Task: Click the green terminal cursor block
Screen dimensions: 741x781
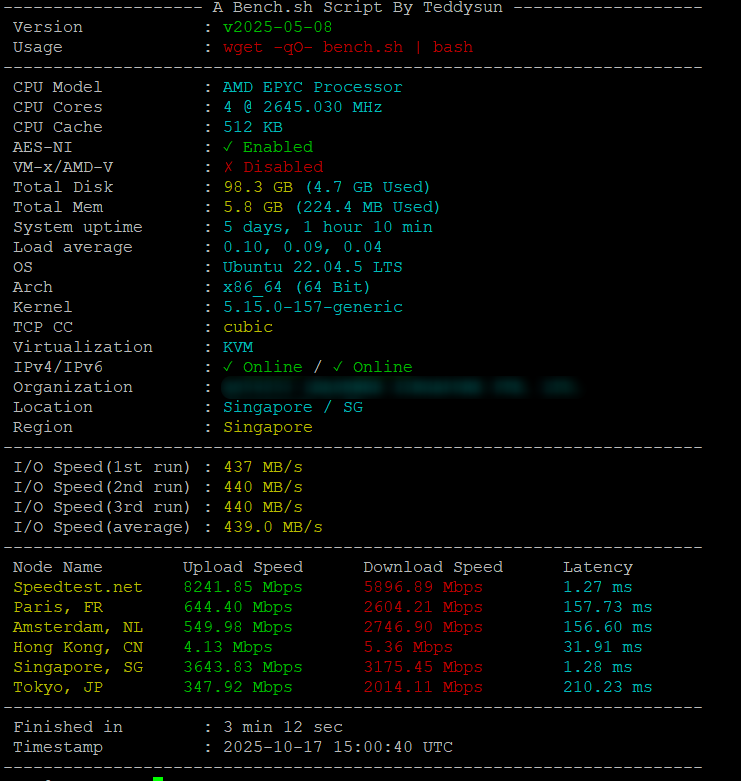Action: click(x=158, y=778)
